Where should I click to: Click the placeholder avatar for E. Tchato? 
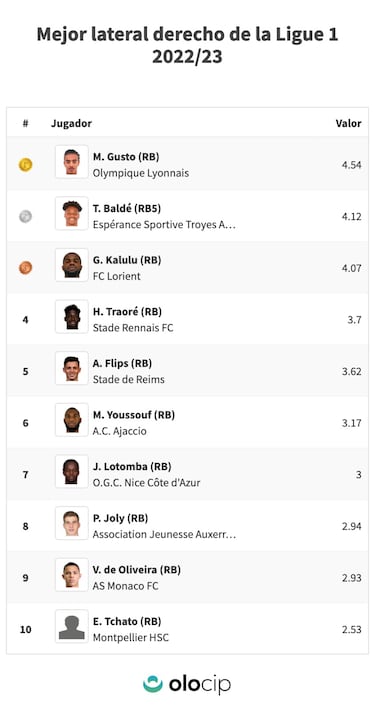click(72, 626)
